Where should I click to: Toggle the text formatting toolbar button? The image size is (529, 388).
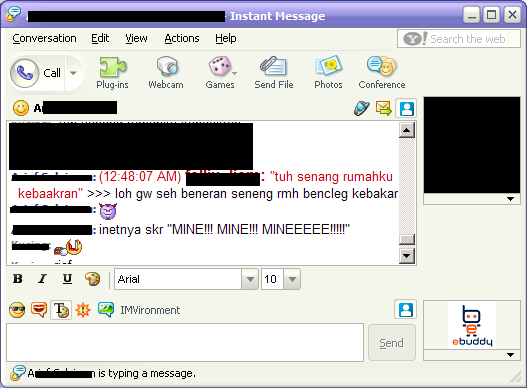pyautogui.click(x=61, y=310)
